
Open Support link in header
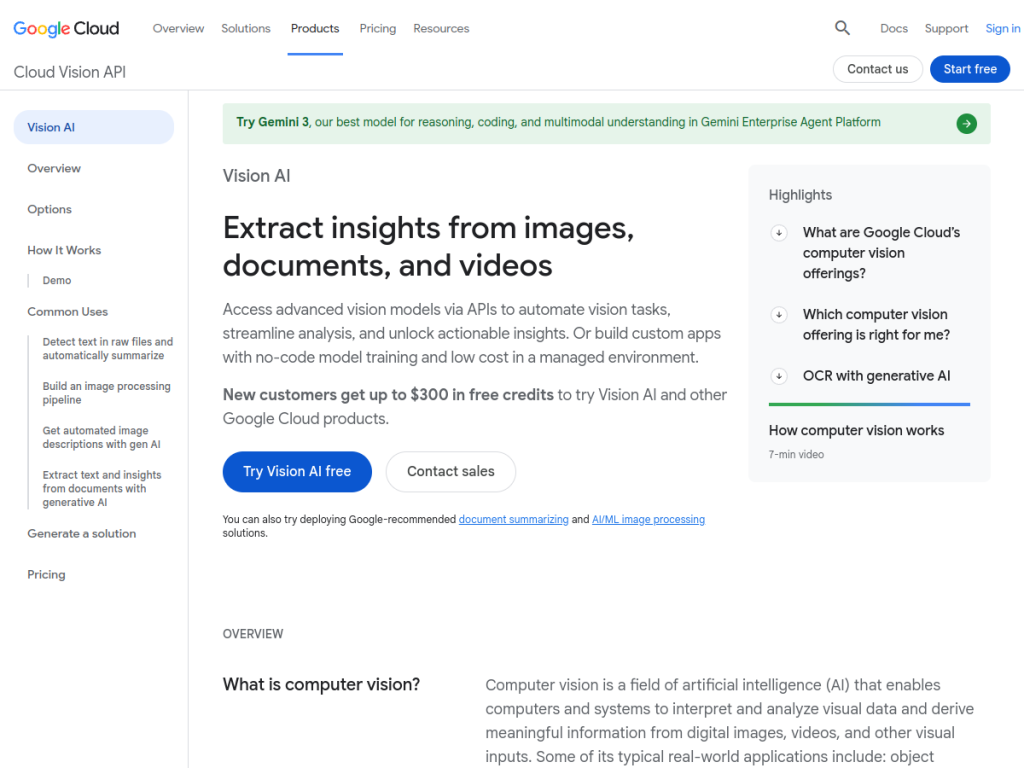pos(946,29)
